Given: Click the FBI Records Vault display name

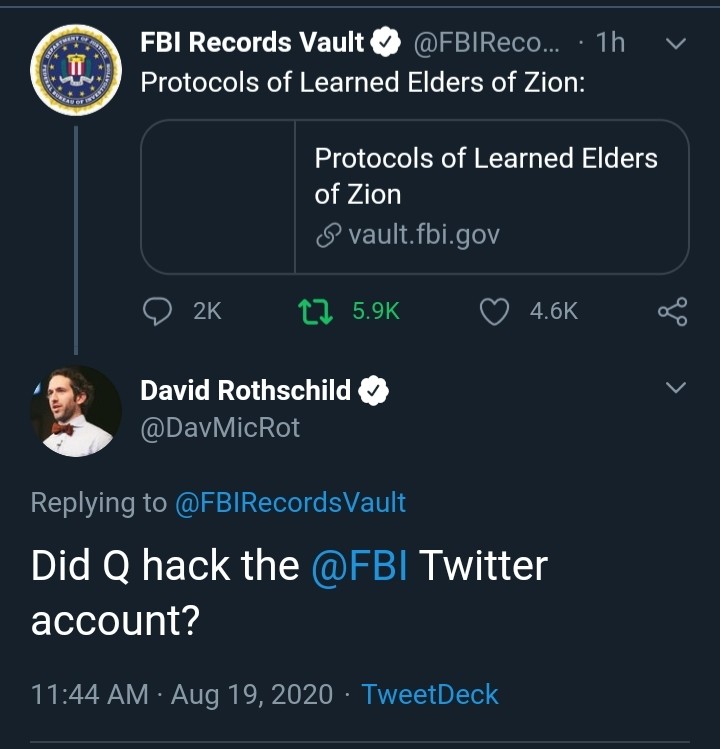Looking at the screenshot, I should coord(252,43).
